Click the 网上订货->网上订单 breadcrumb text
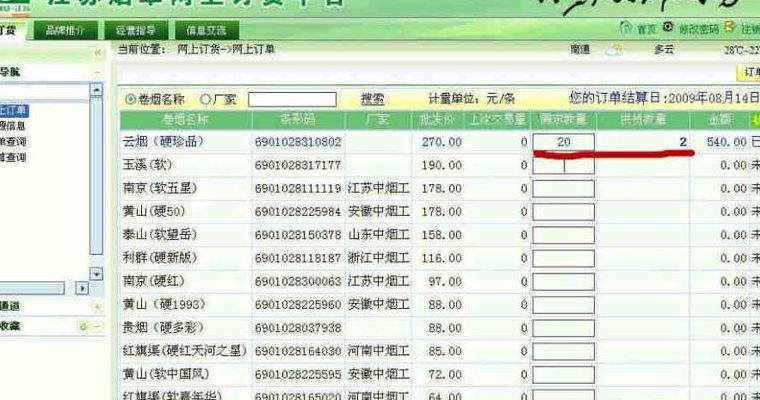This screenshot has height=400, width=760. [x=226, y=49]
